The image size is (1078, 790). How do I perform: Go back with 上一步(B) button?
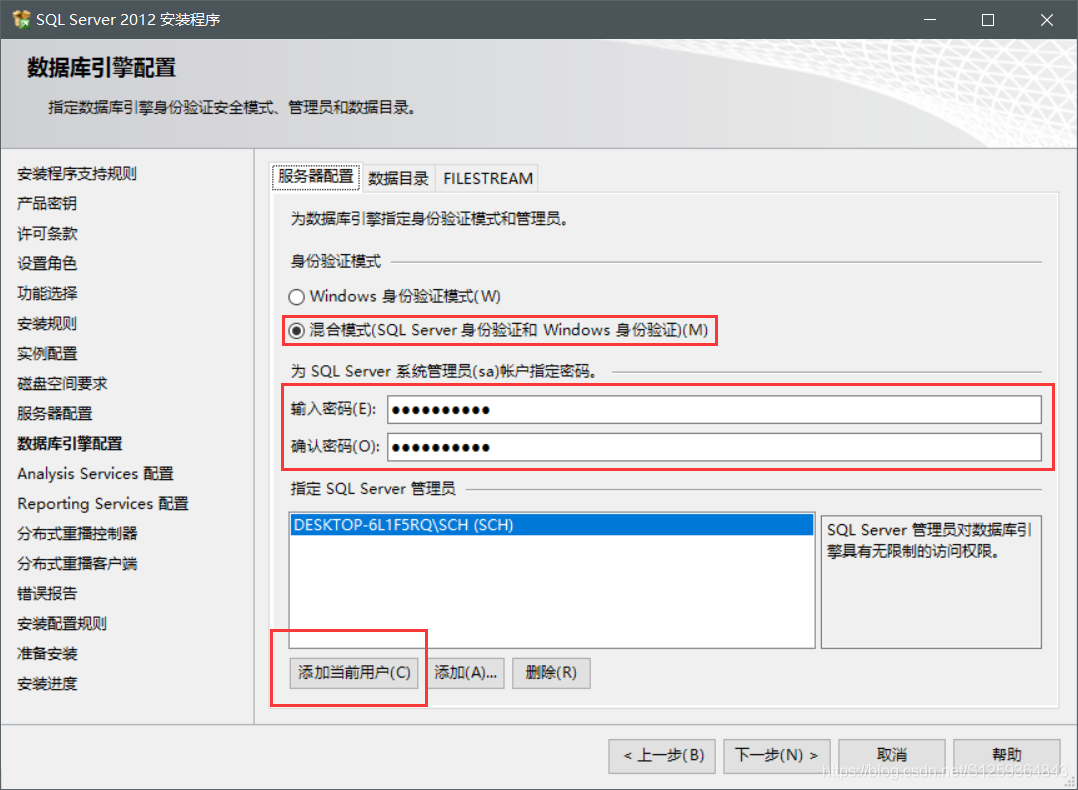[662, 756]
